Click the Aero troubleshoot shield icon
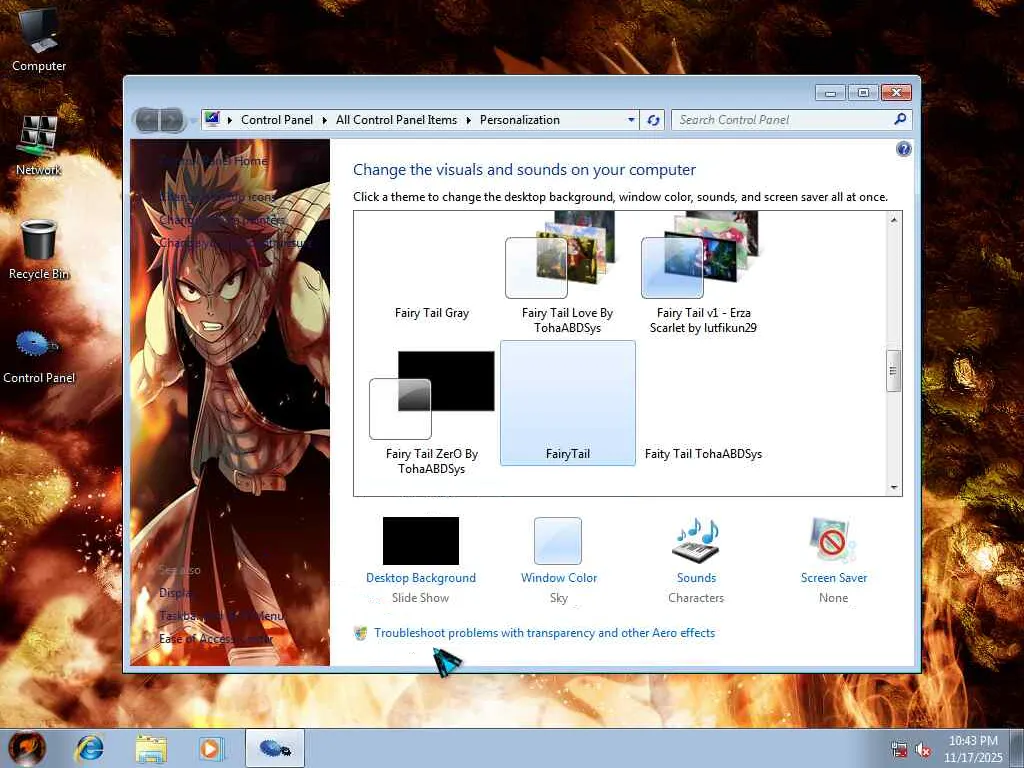 360,633
